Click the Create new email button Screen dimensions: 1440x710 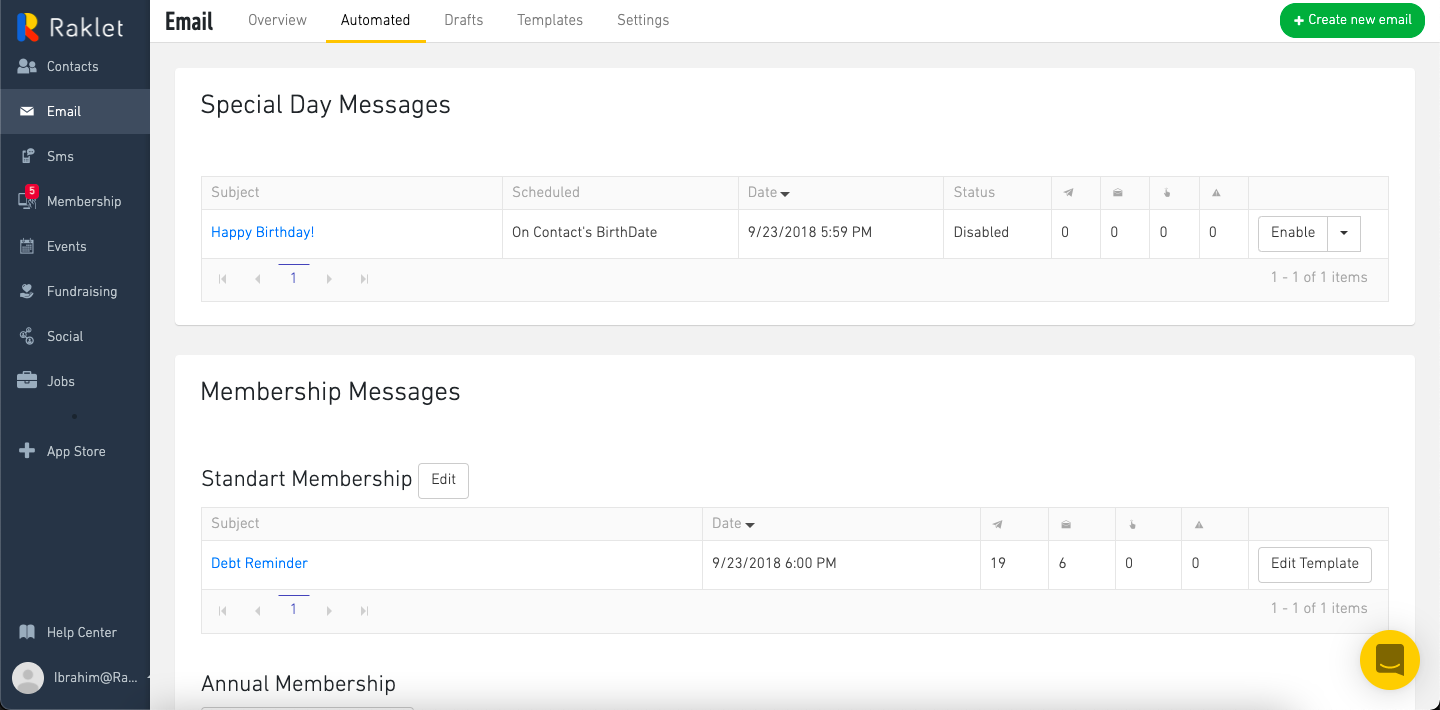point(1352,20)
